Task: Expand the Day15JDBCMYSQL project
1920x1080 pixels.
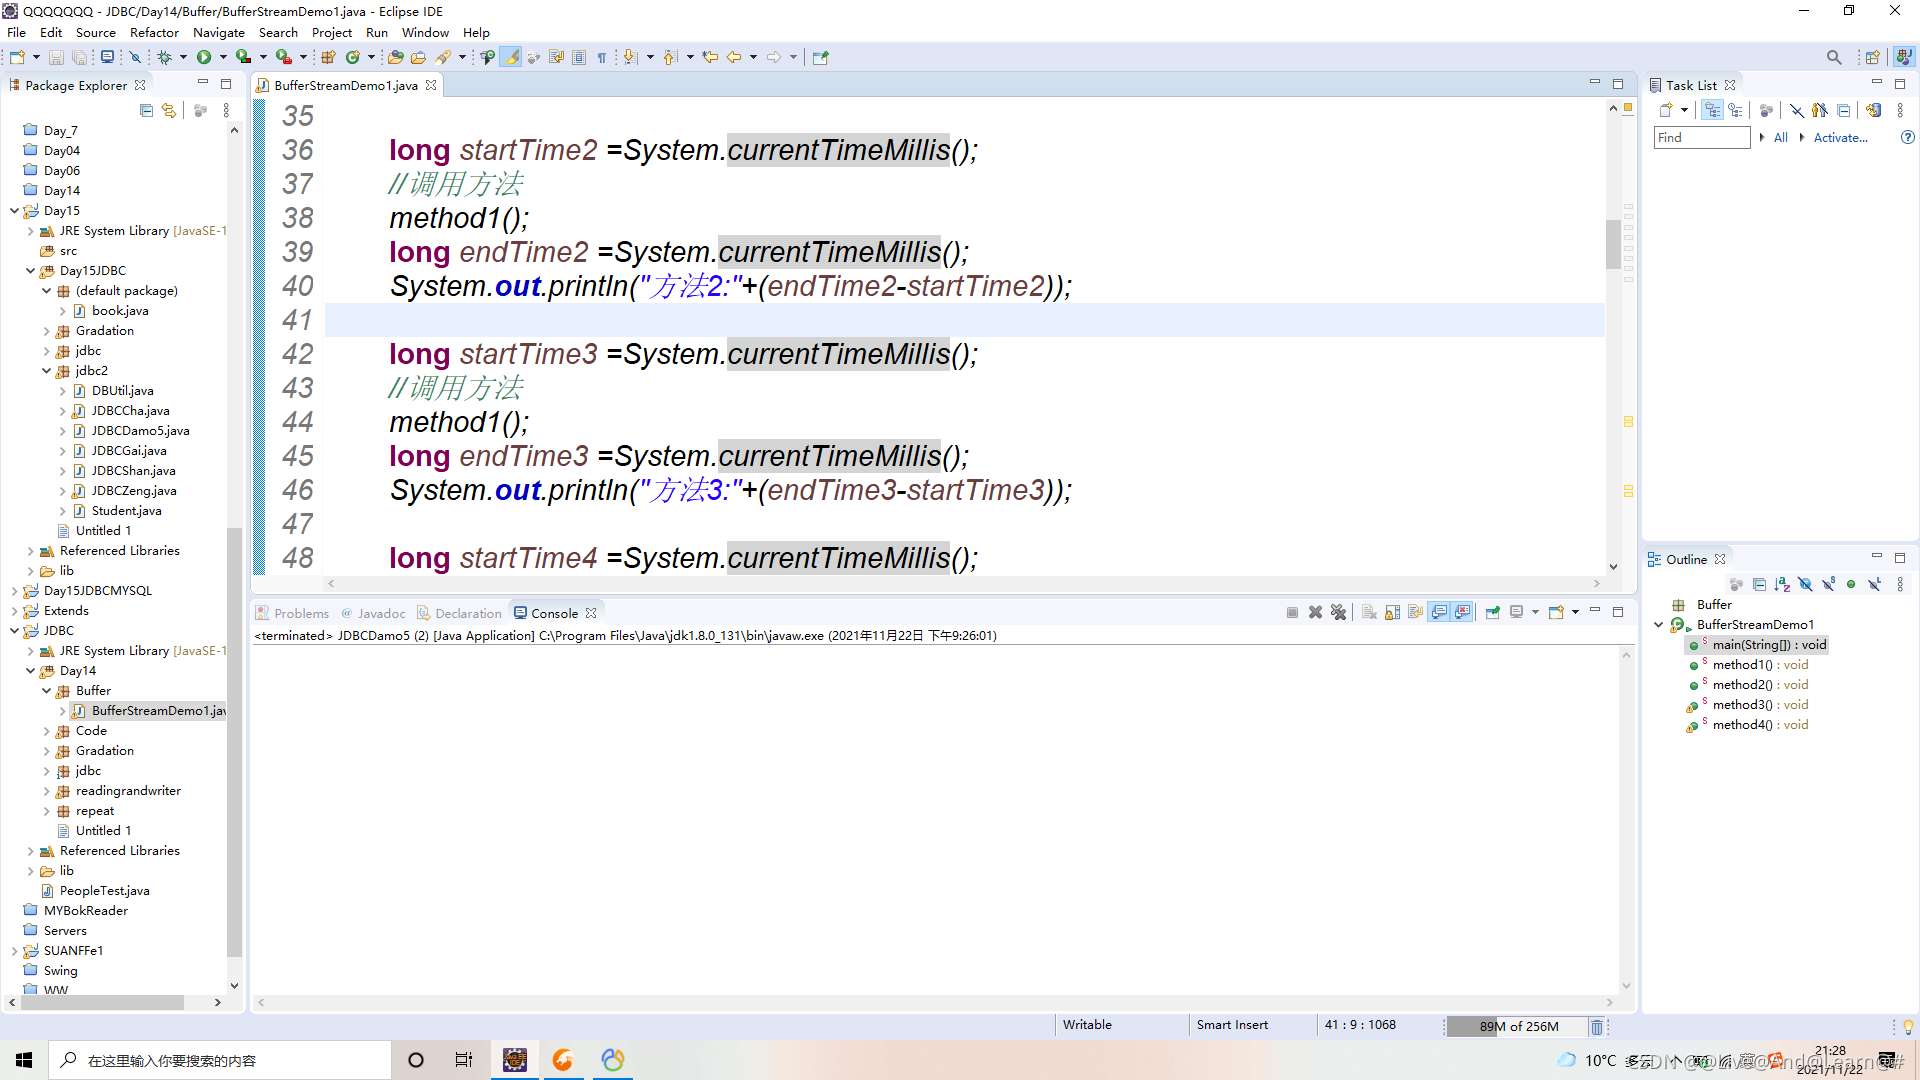Action: coord(14,591)
